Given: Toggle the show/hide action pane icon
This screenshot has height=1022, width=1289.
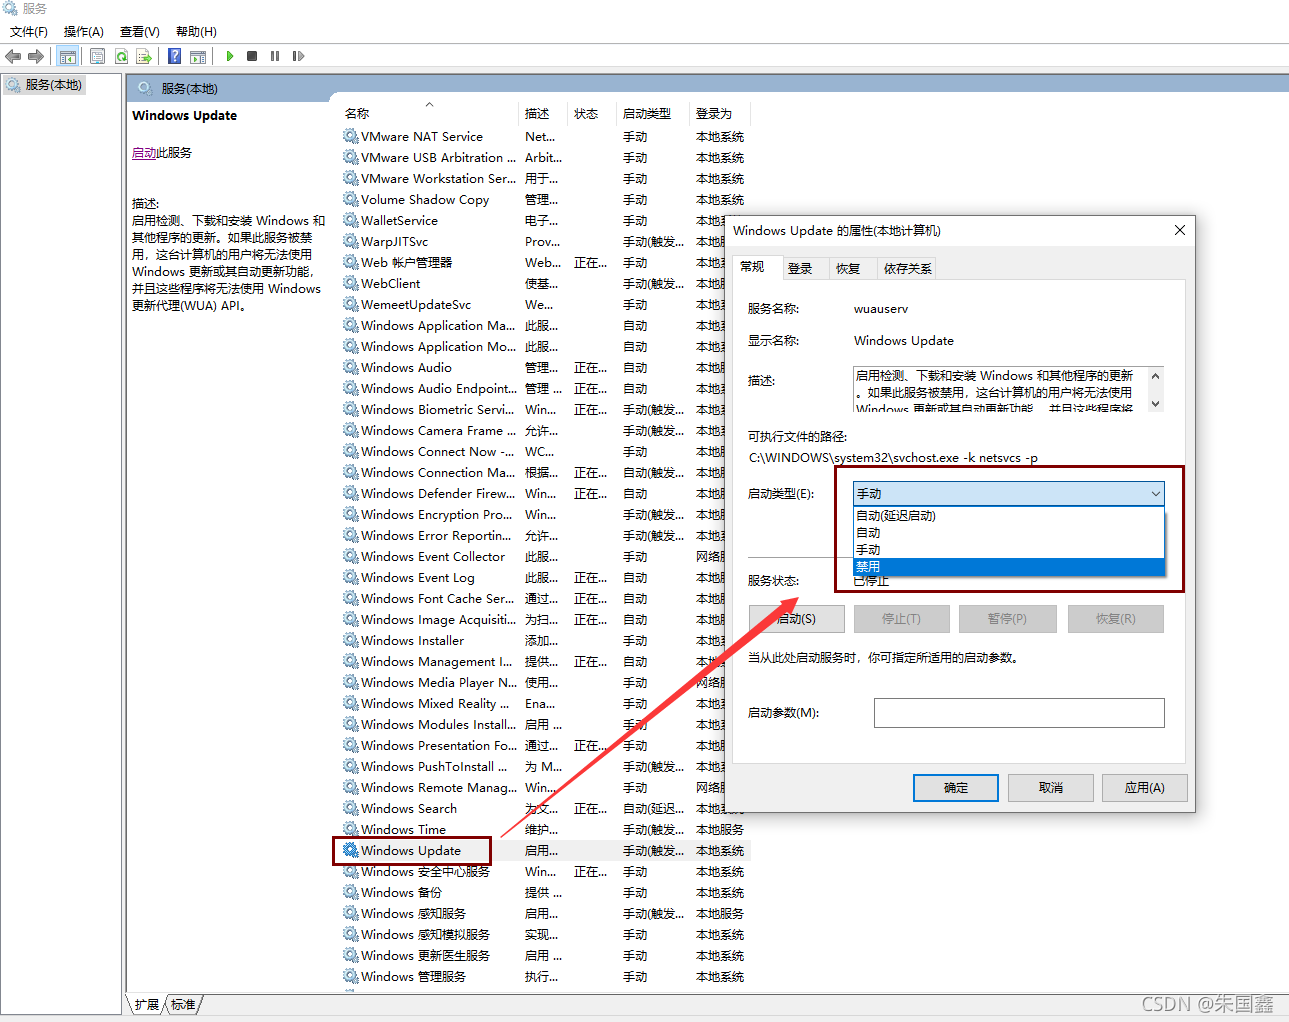Looking at the screenshot, I should 198,56.
